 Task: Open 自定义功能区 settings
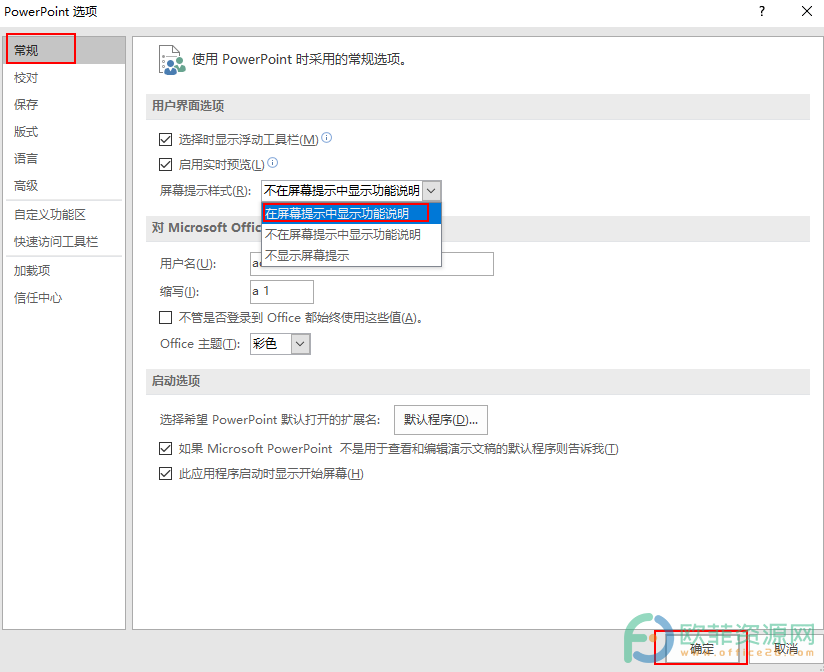tap(65, 214)
